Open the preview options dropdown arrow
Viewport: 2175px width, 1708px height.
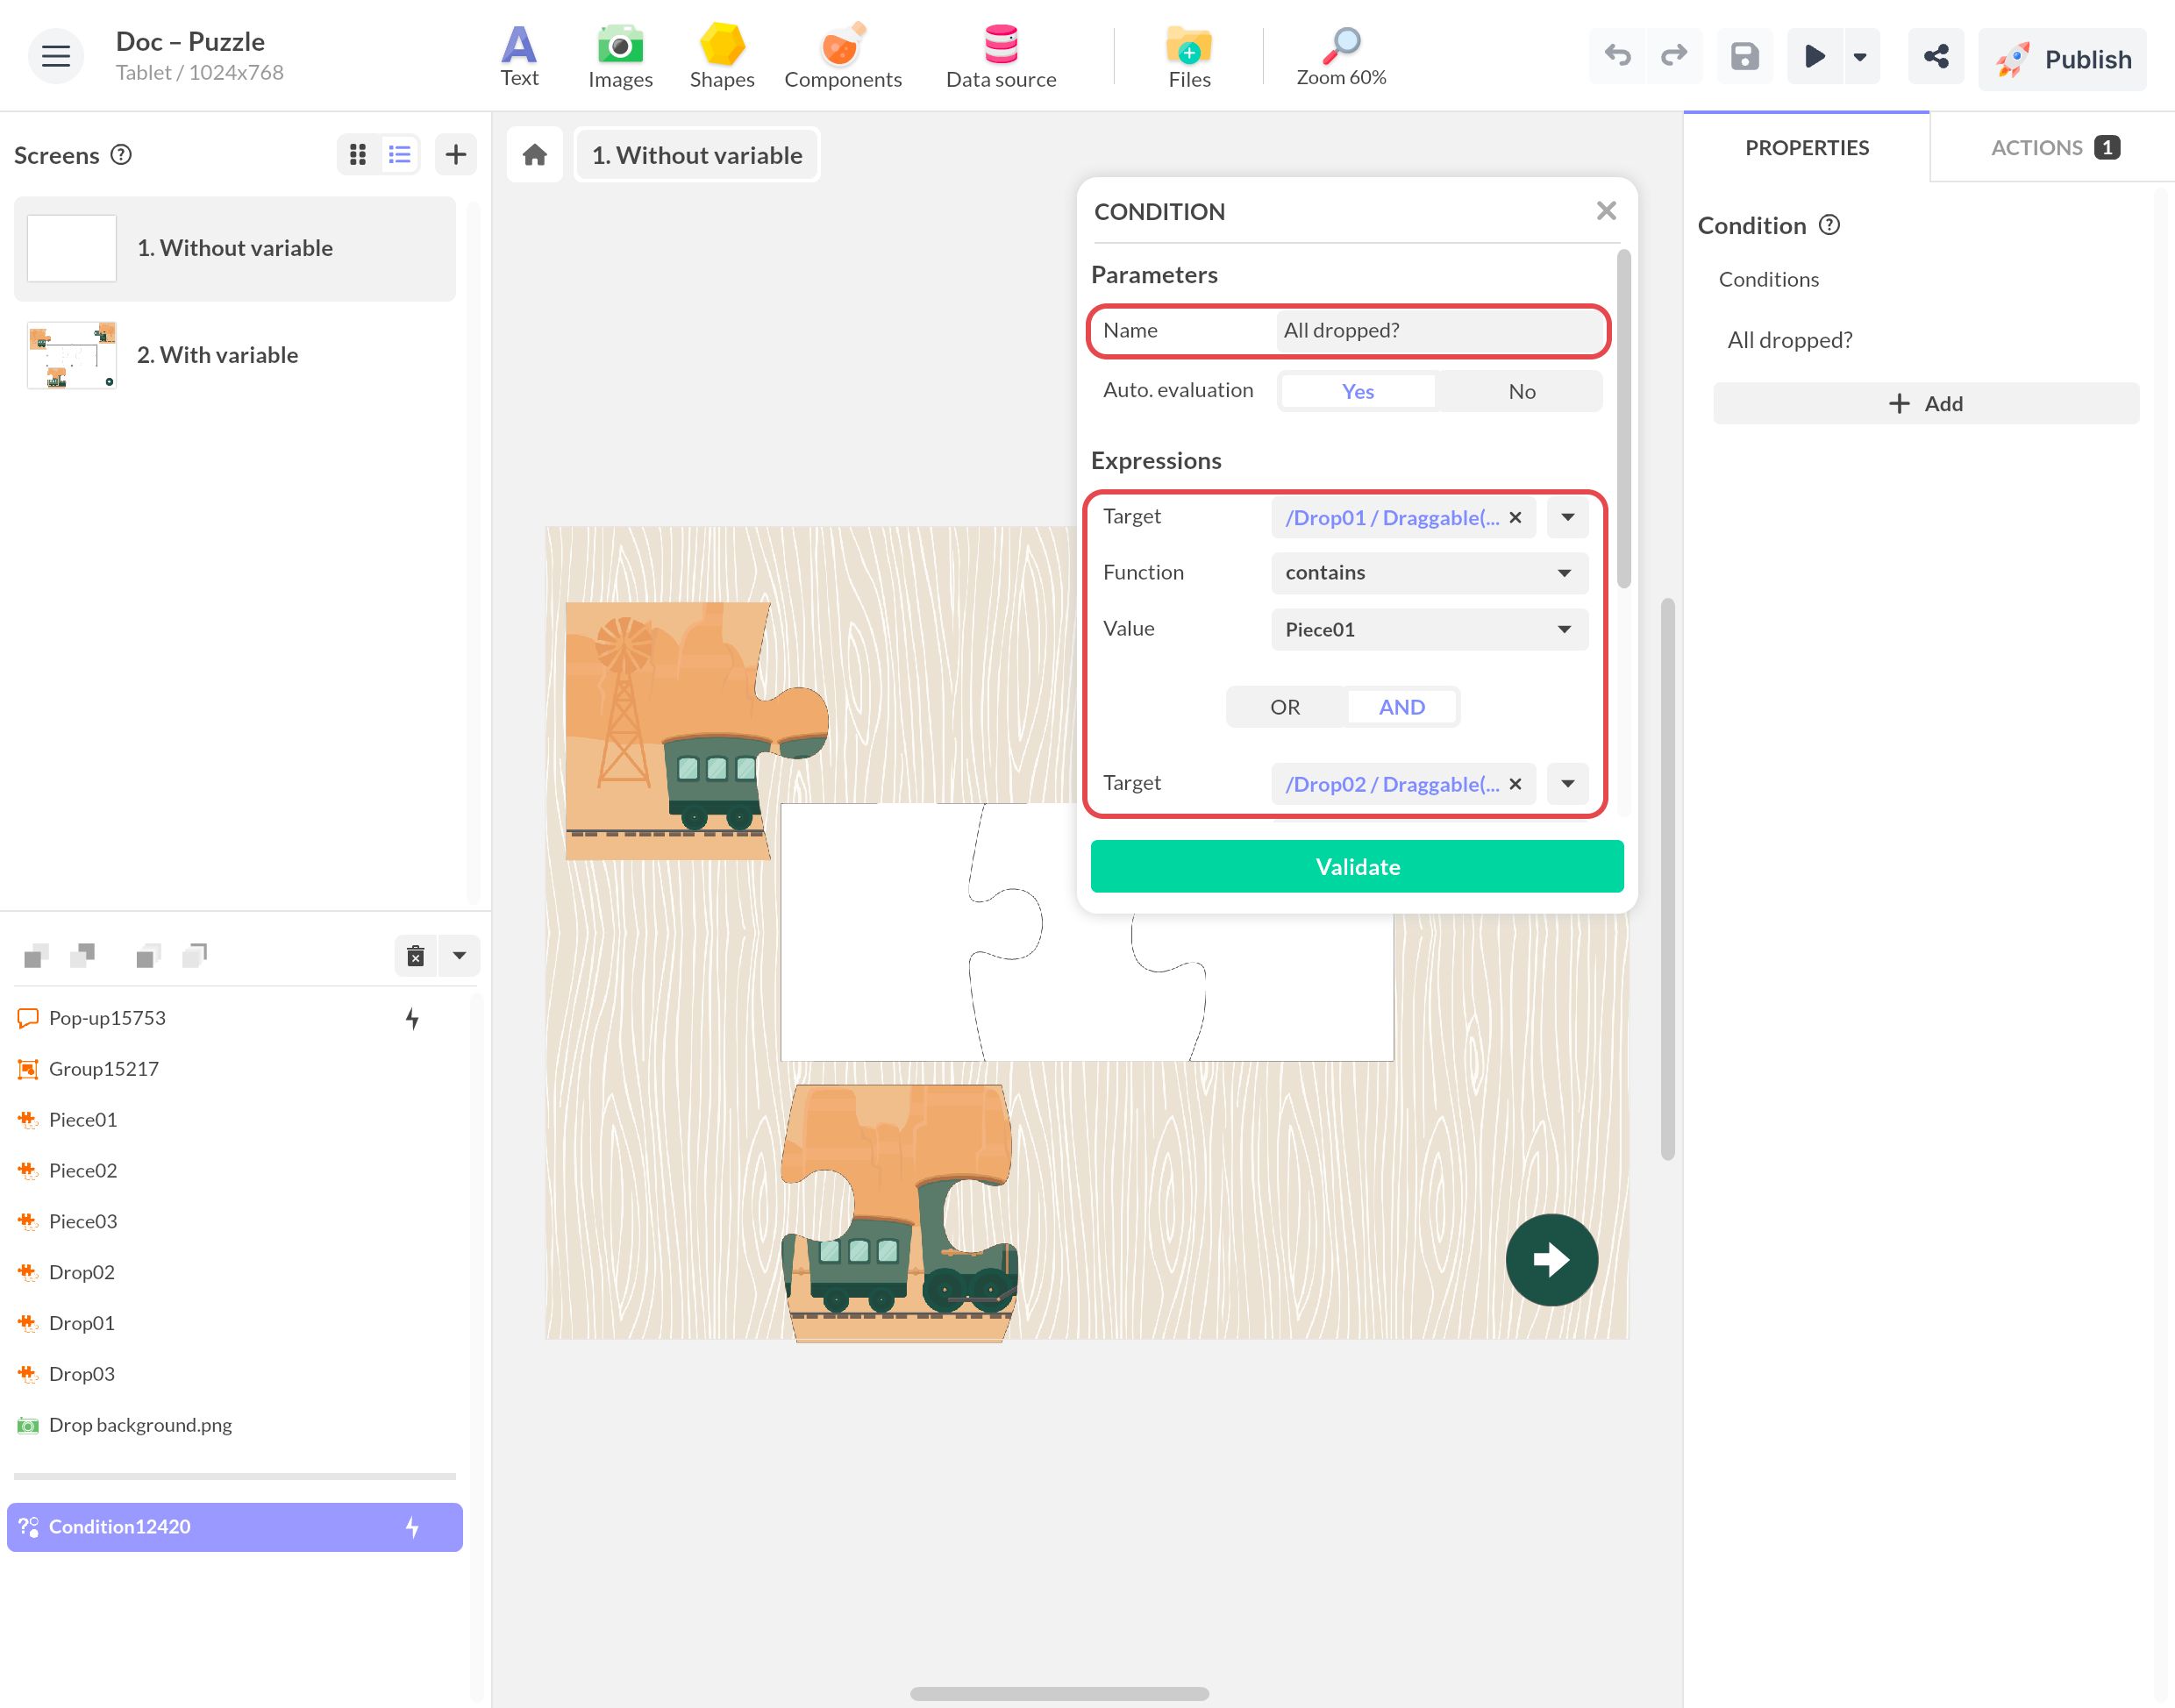point(1860,56)
